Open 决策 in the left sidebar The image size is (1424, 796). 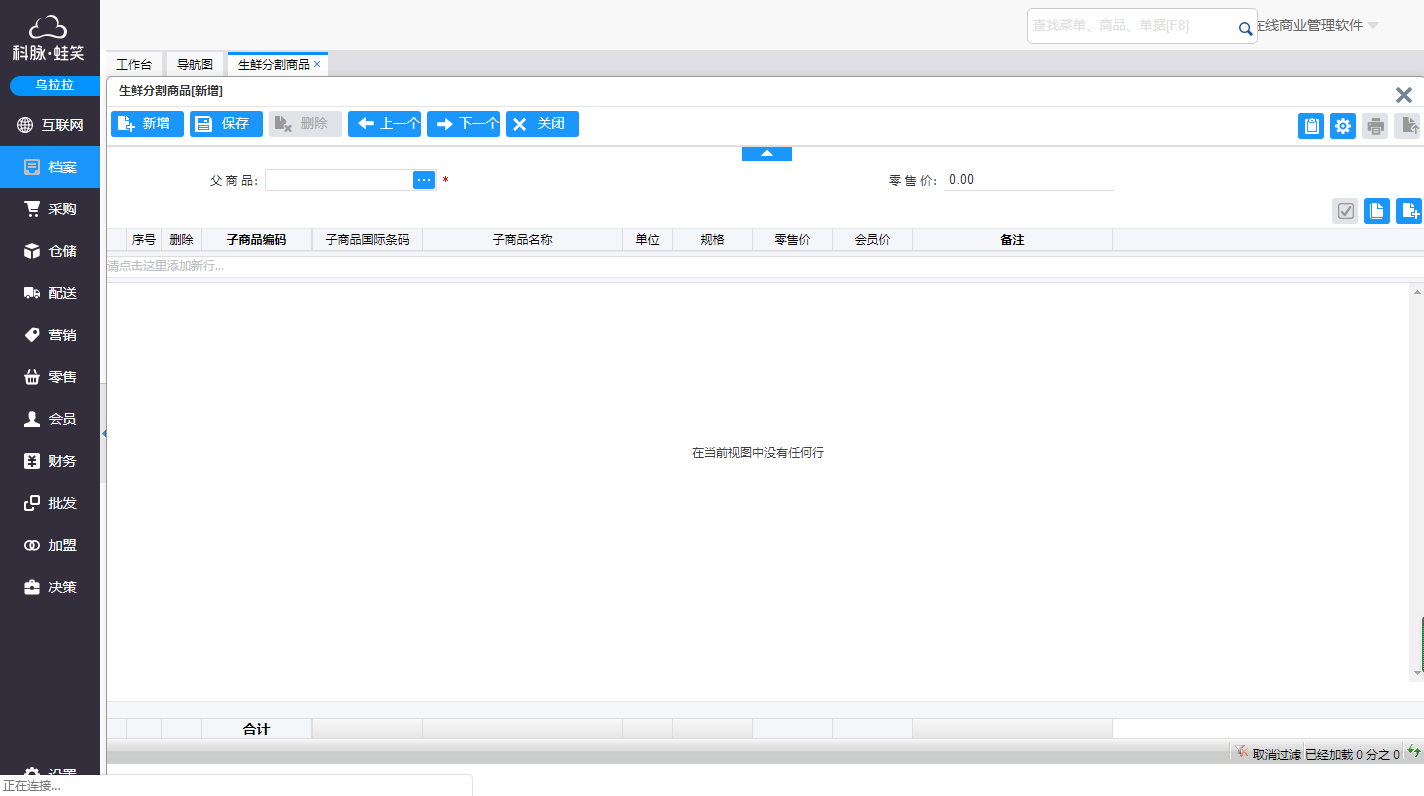point(50,587)
